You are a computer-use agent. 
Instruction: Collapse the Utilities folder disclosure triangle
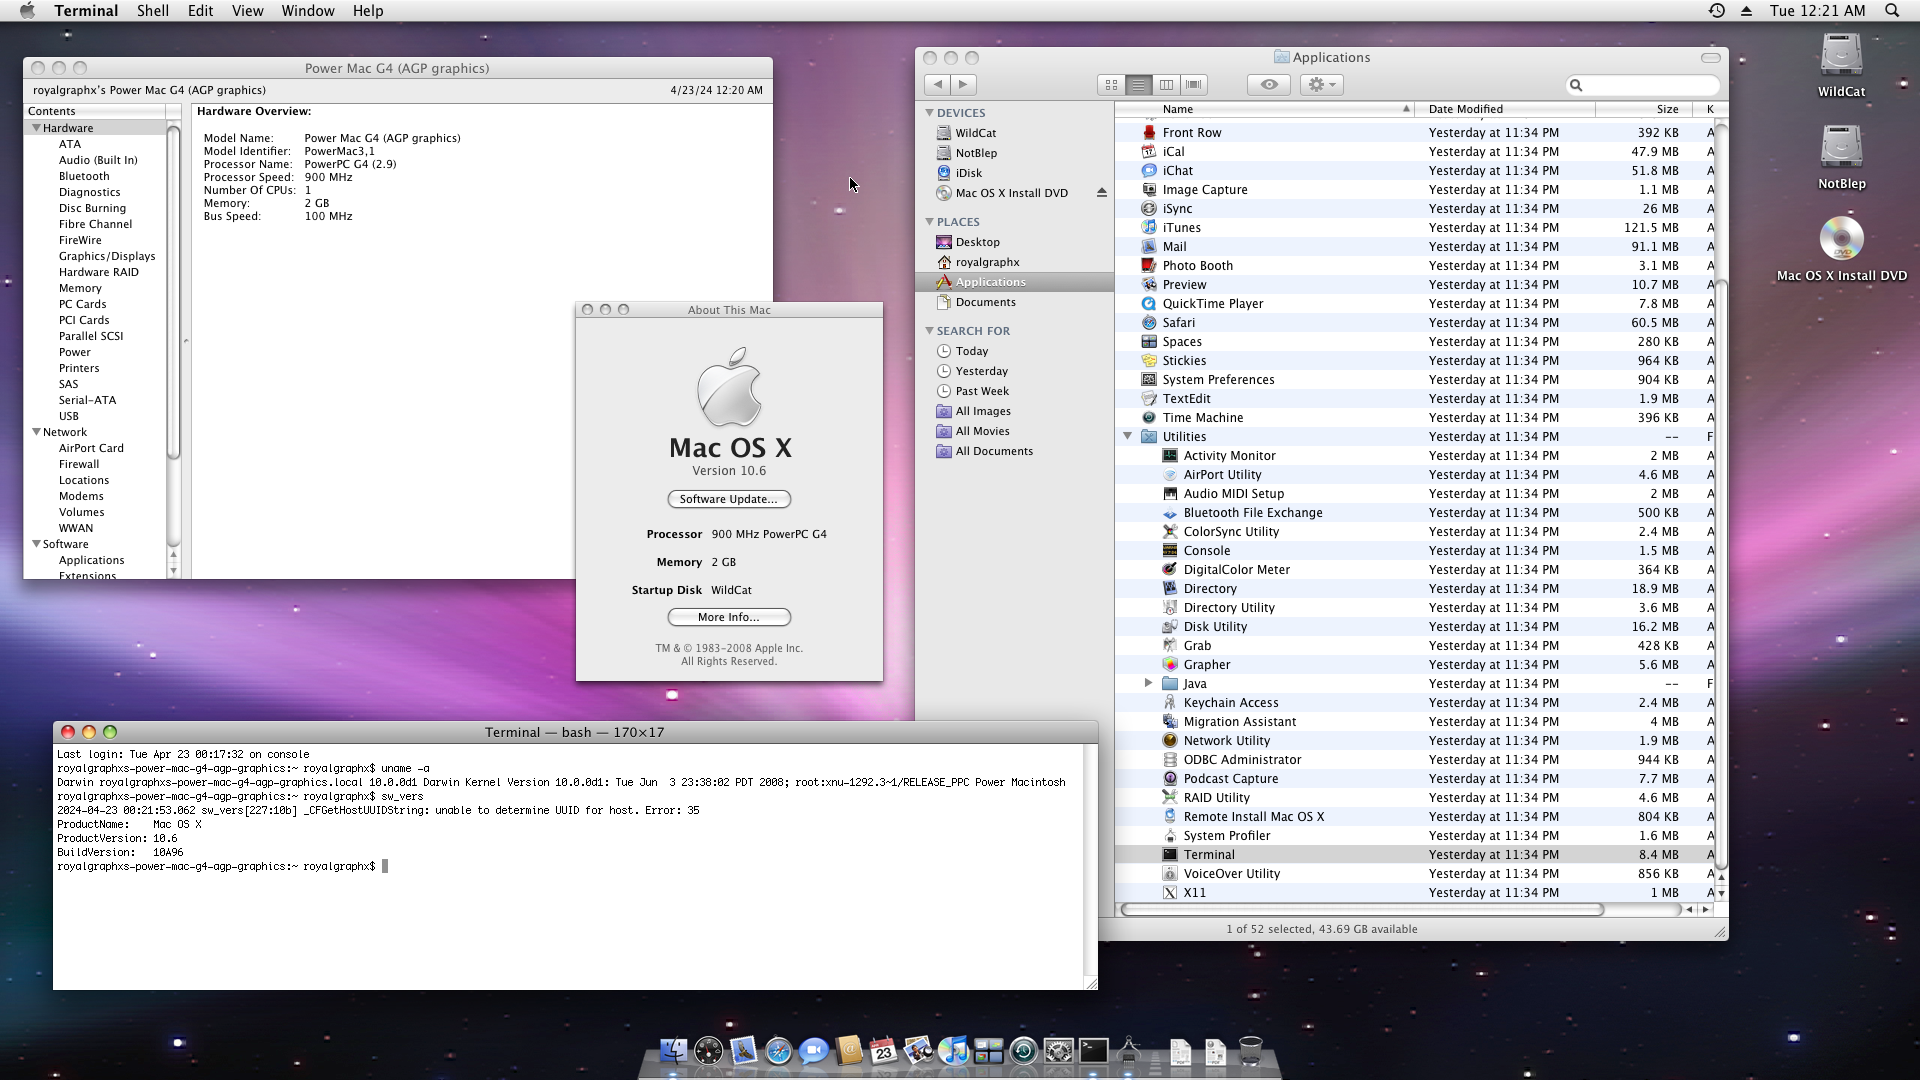click(1127, 436)
